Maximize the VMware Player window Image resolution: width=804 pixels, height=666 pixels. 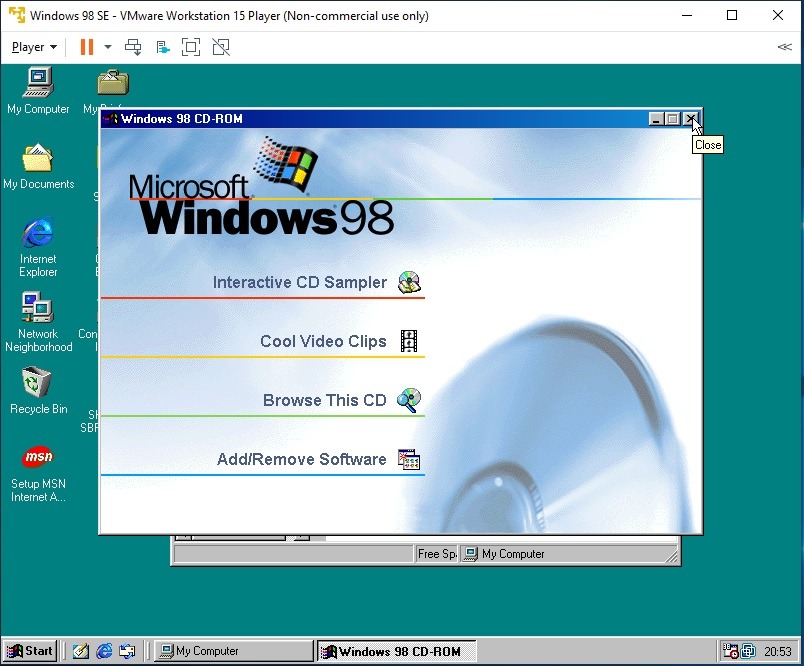click(x=732, y=15)
